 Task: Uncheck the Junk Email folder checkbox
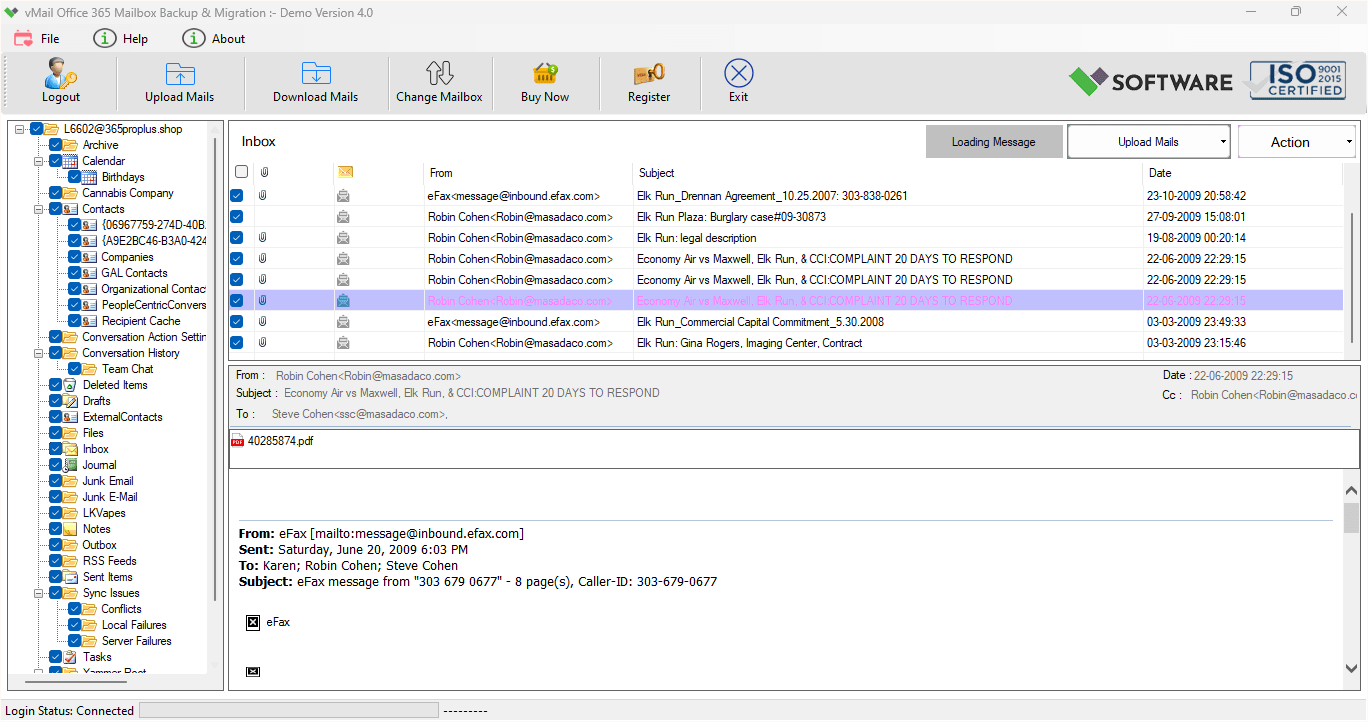click(x=56, y=481)
